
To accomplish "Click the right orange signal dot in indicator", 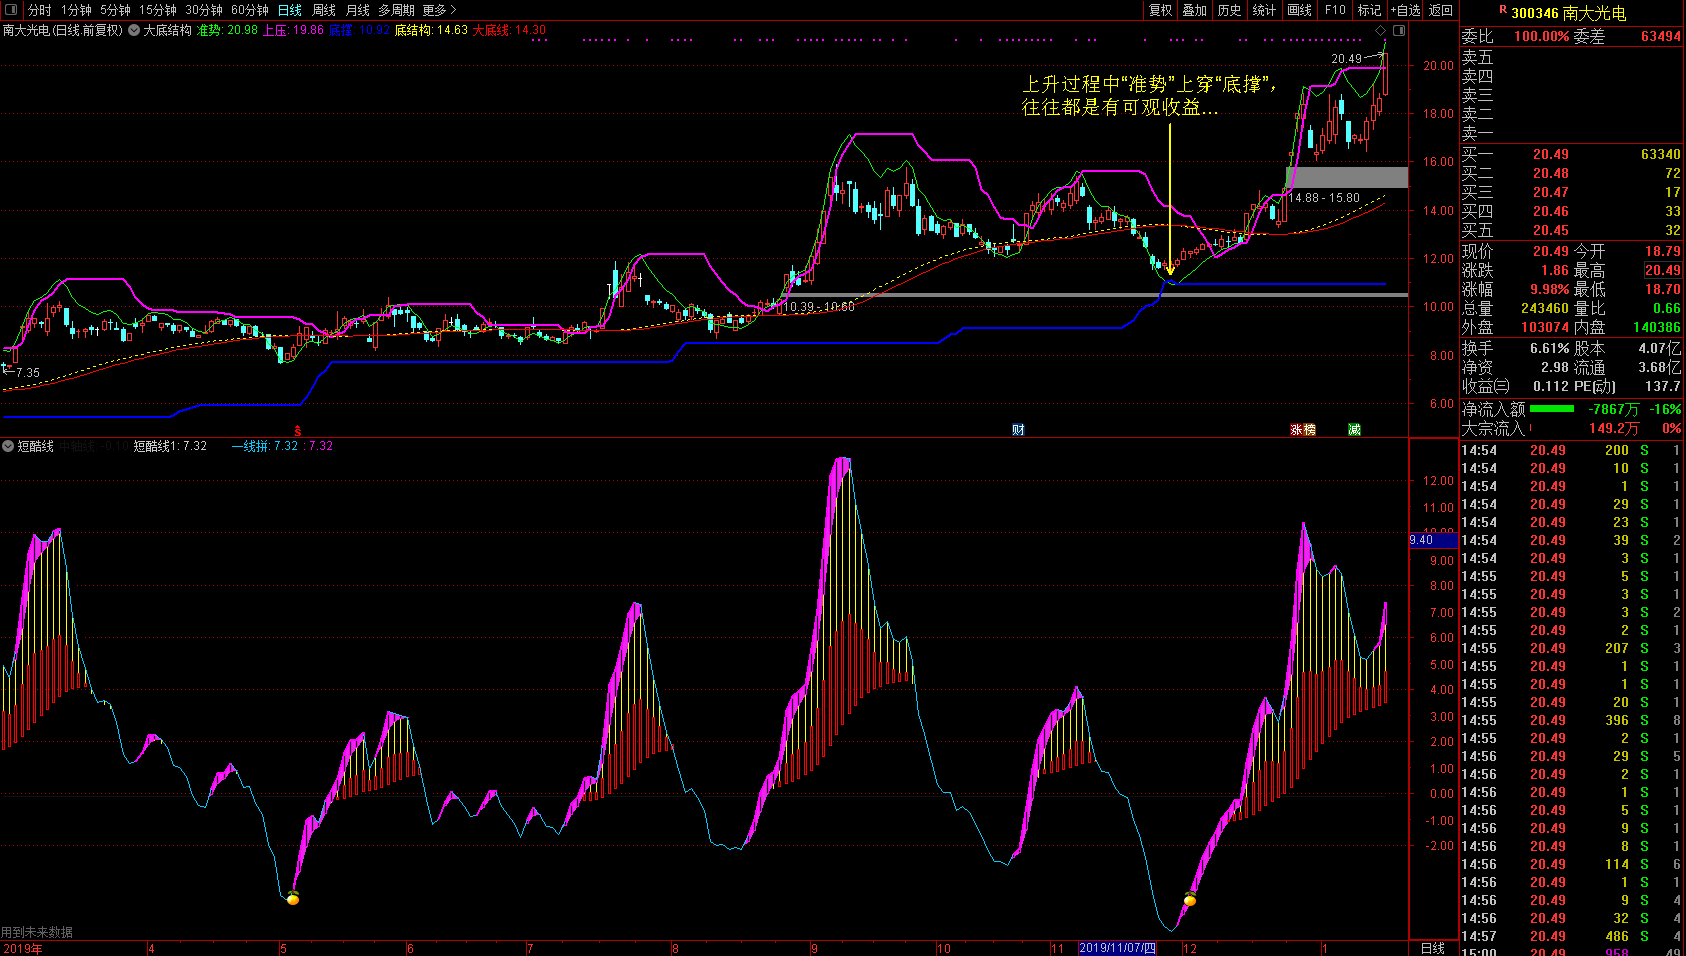I will [1189, 900].
